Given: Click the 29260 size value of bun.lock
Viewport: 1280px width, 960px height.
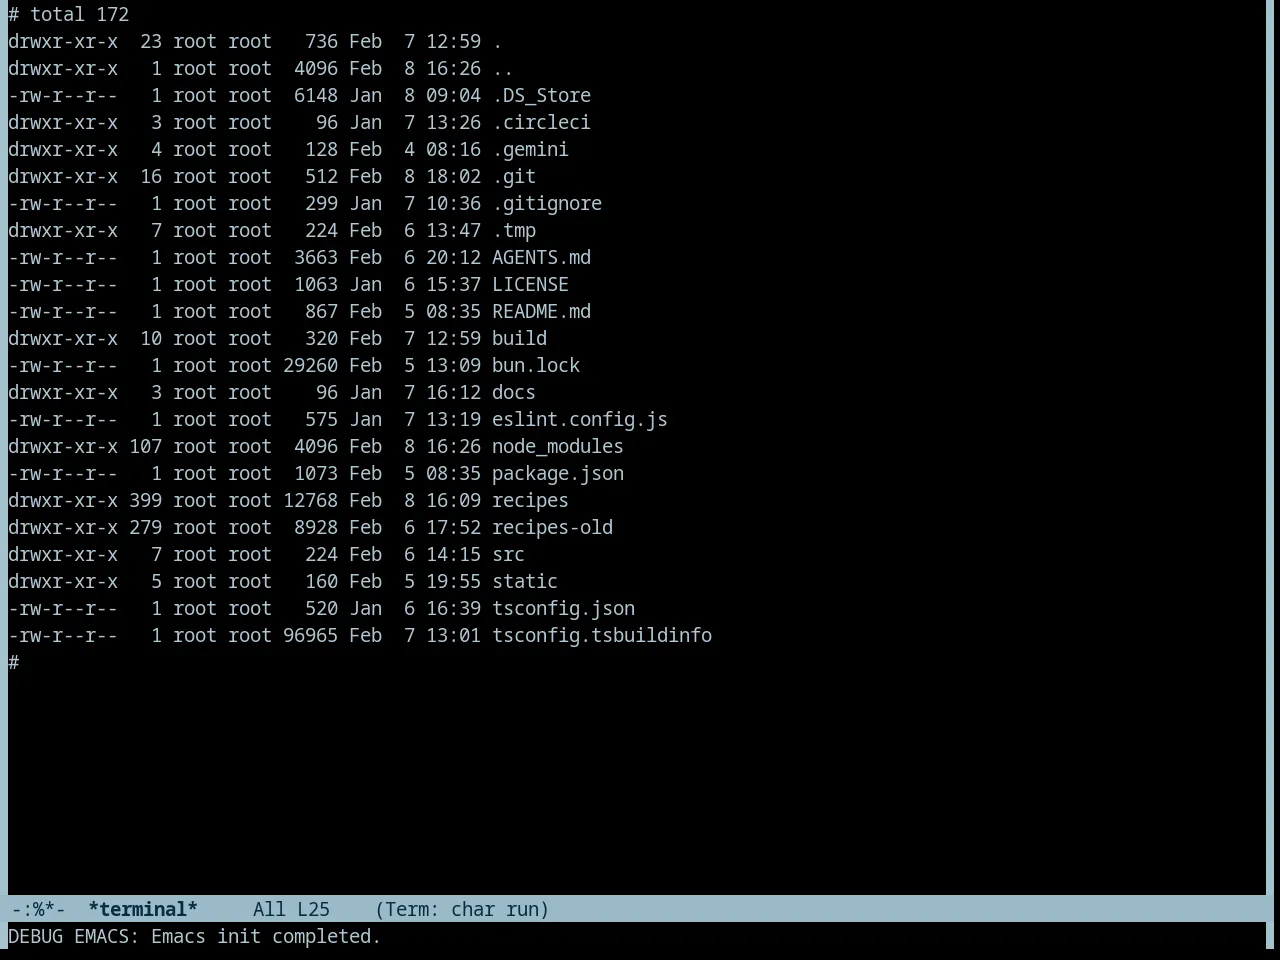Looking at the screenshot, I should click(310, 366).
